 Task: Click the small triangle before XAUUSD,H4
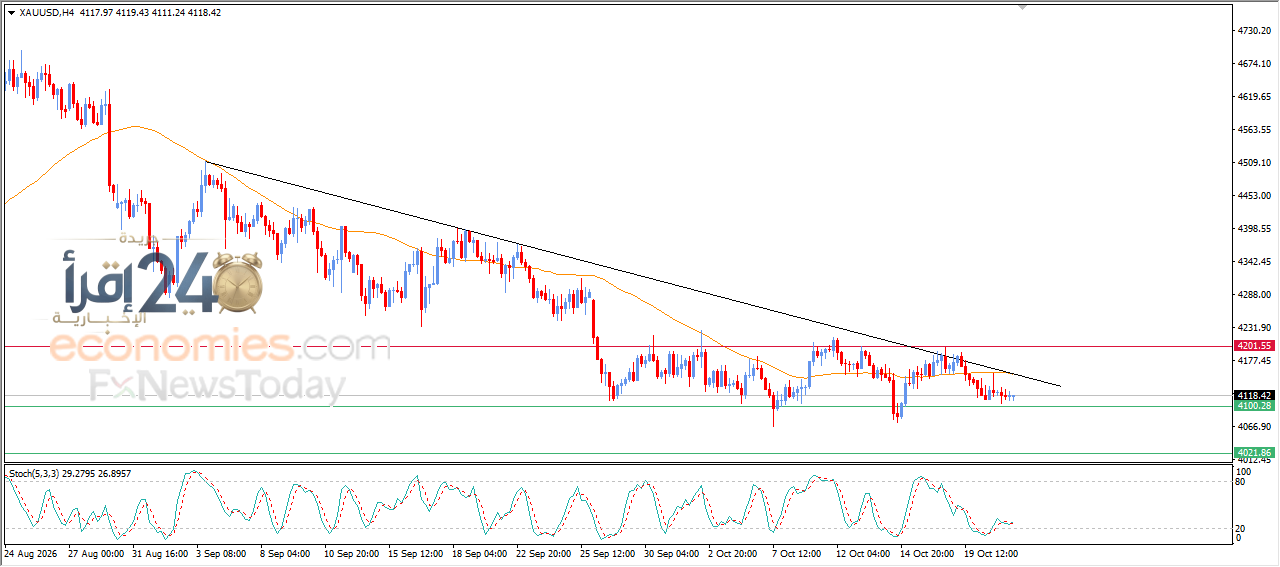(x=11, y=13)
